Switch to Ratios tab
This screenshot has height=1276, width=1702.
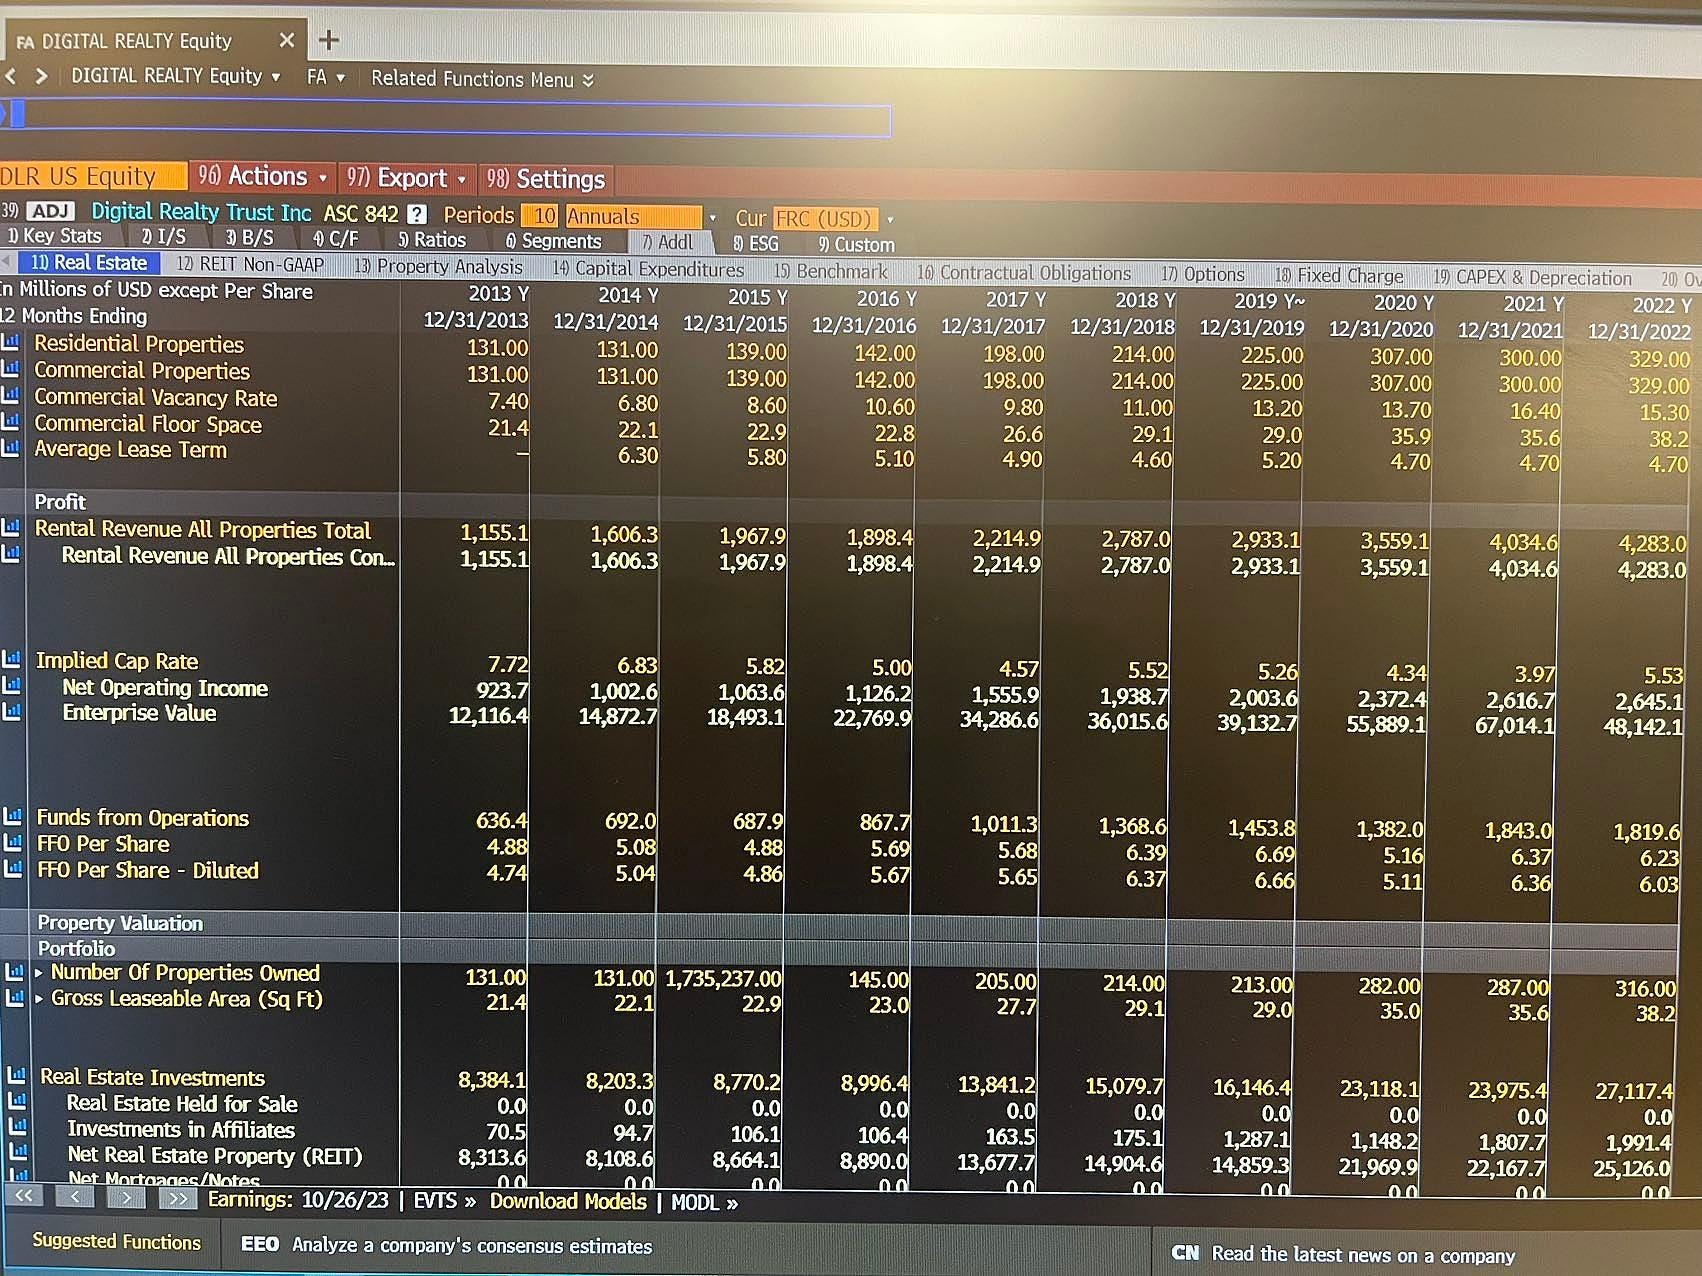[432, 240]
